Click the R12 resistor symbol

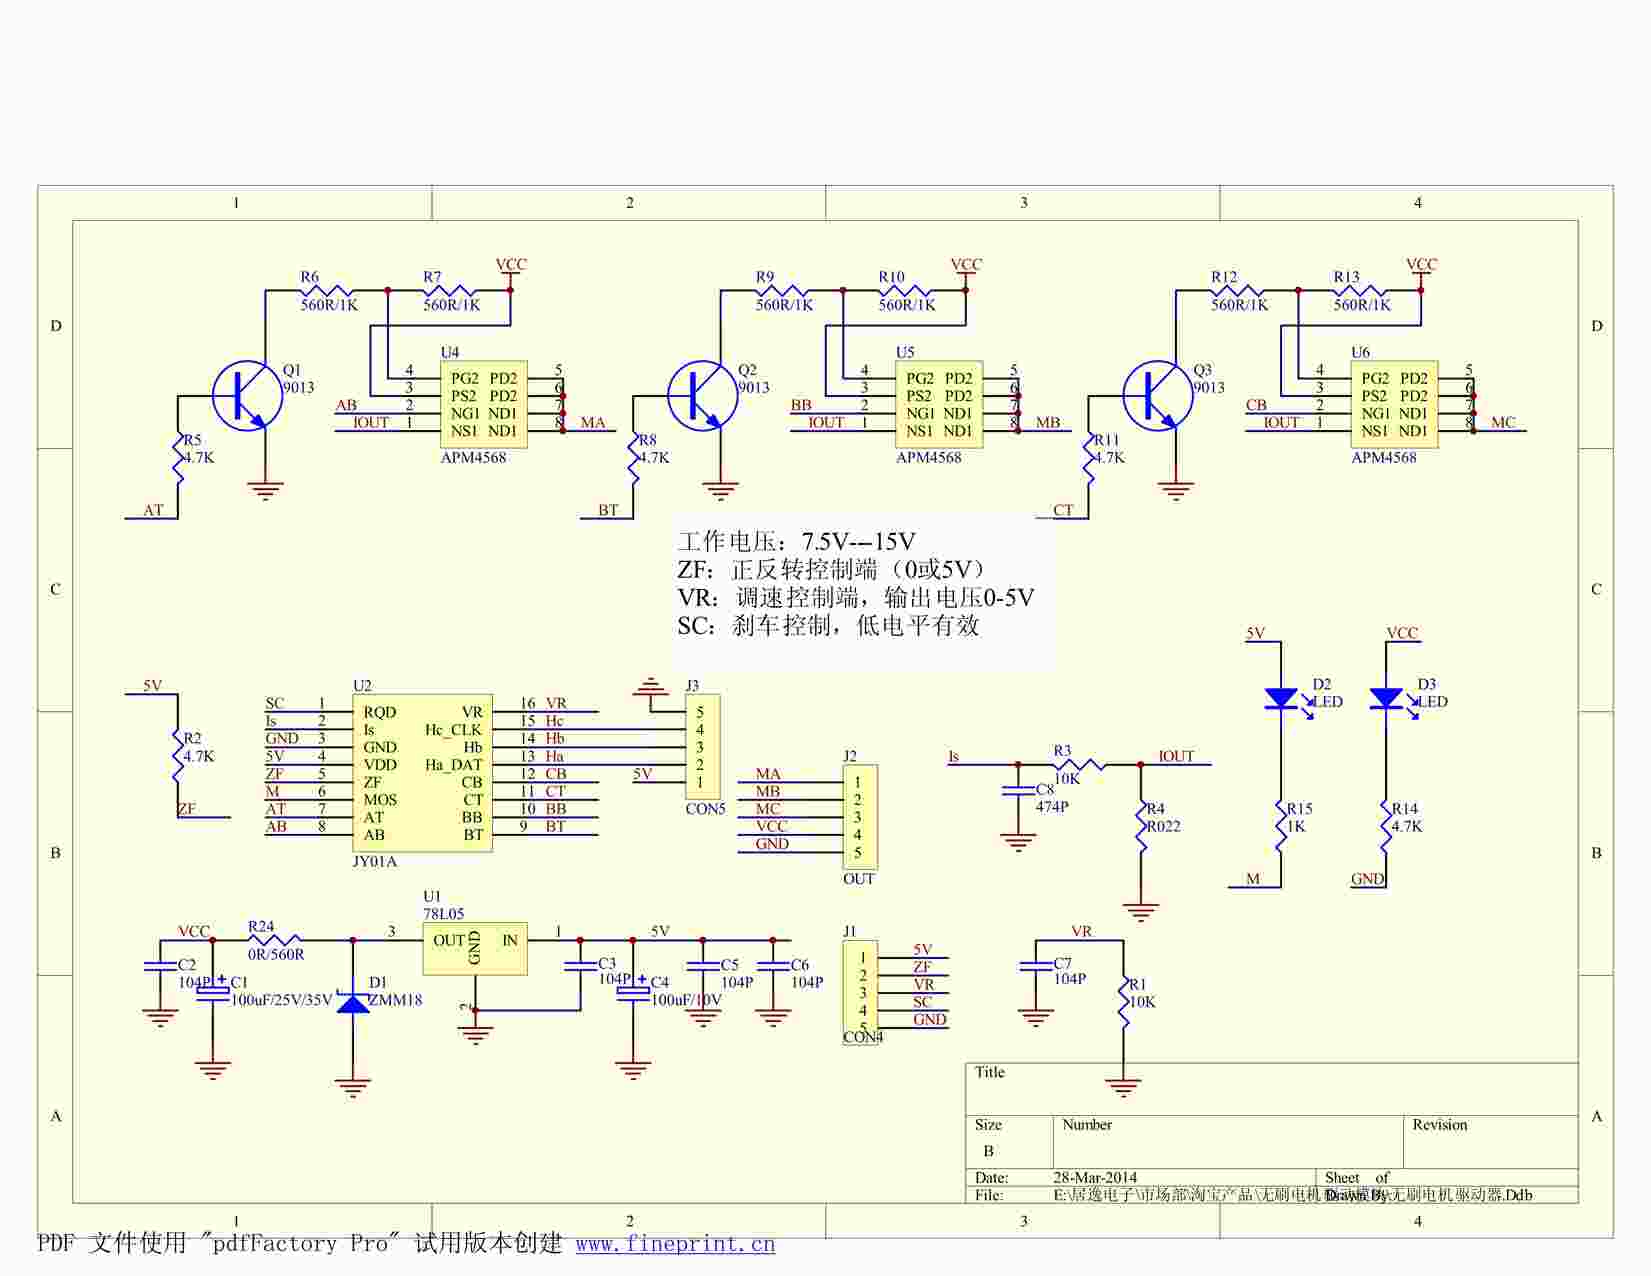[x=1237, y=291]
